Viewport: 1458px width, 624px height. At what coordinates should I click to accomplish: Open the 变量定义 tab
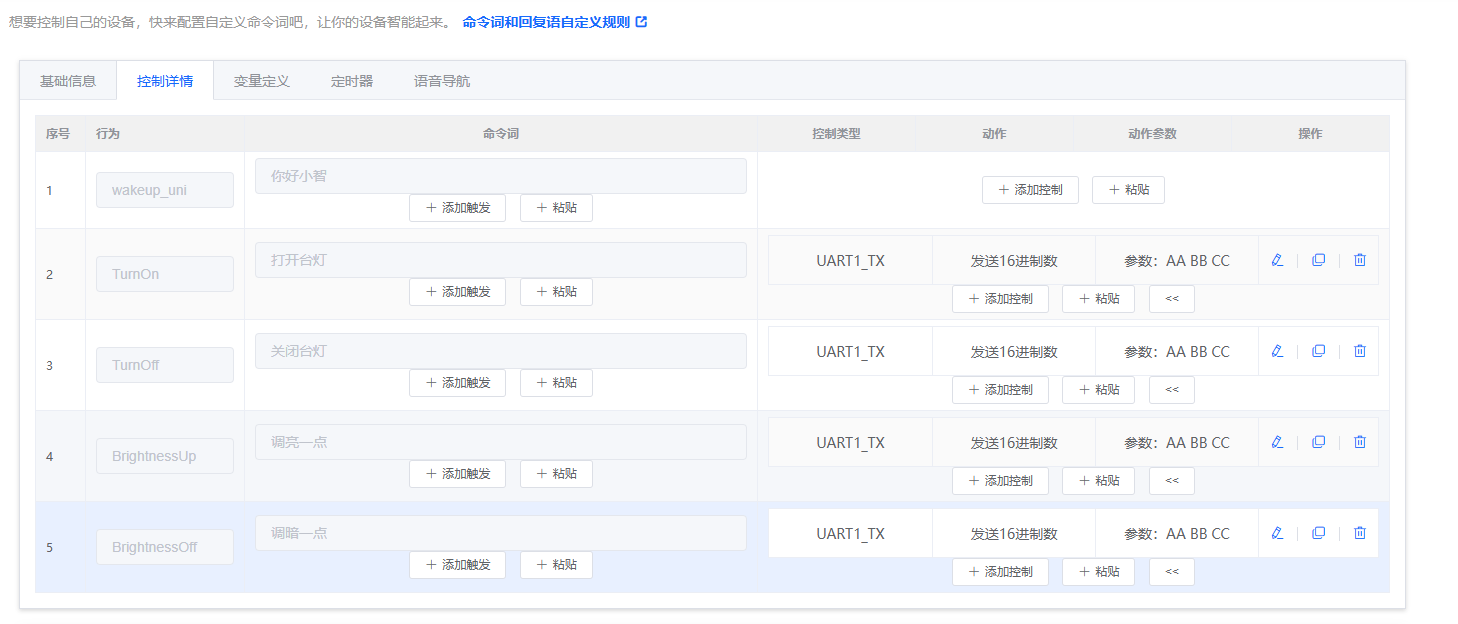[262, 81]
